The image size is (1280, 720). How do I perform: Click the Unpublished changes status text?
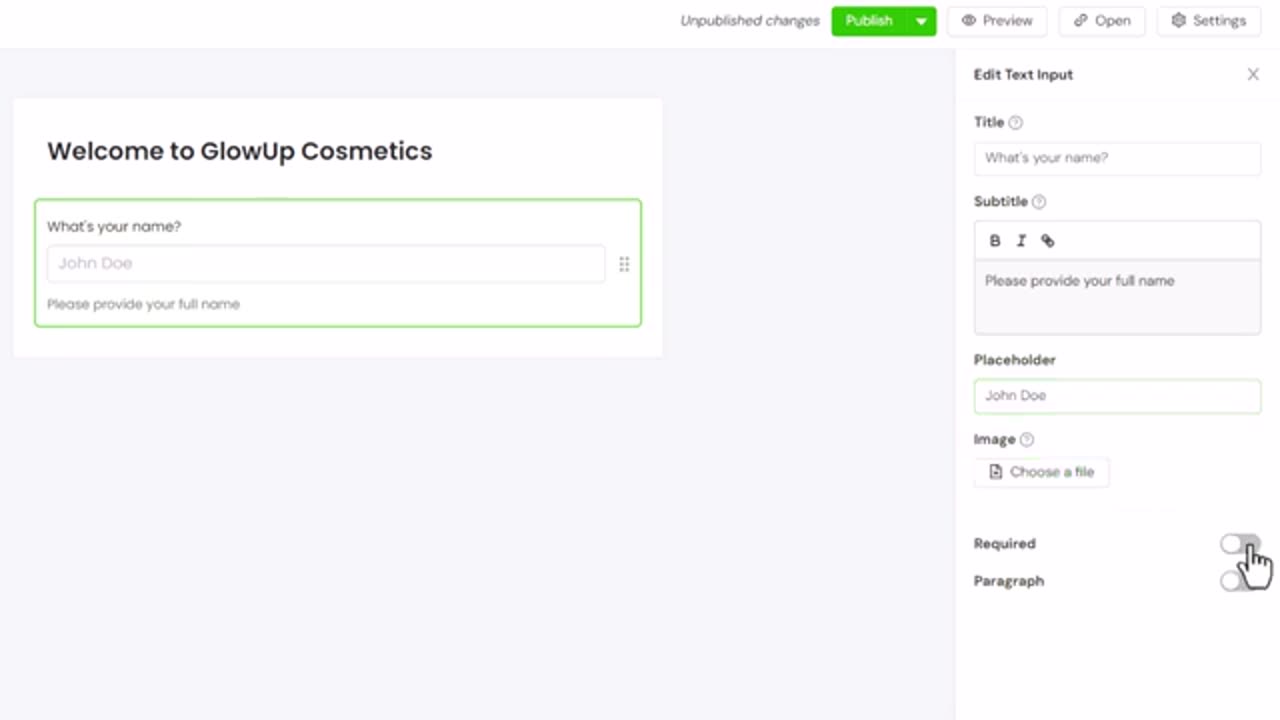tap(750, 21)
